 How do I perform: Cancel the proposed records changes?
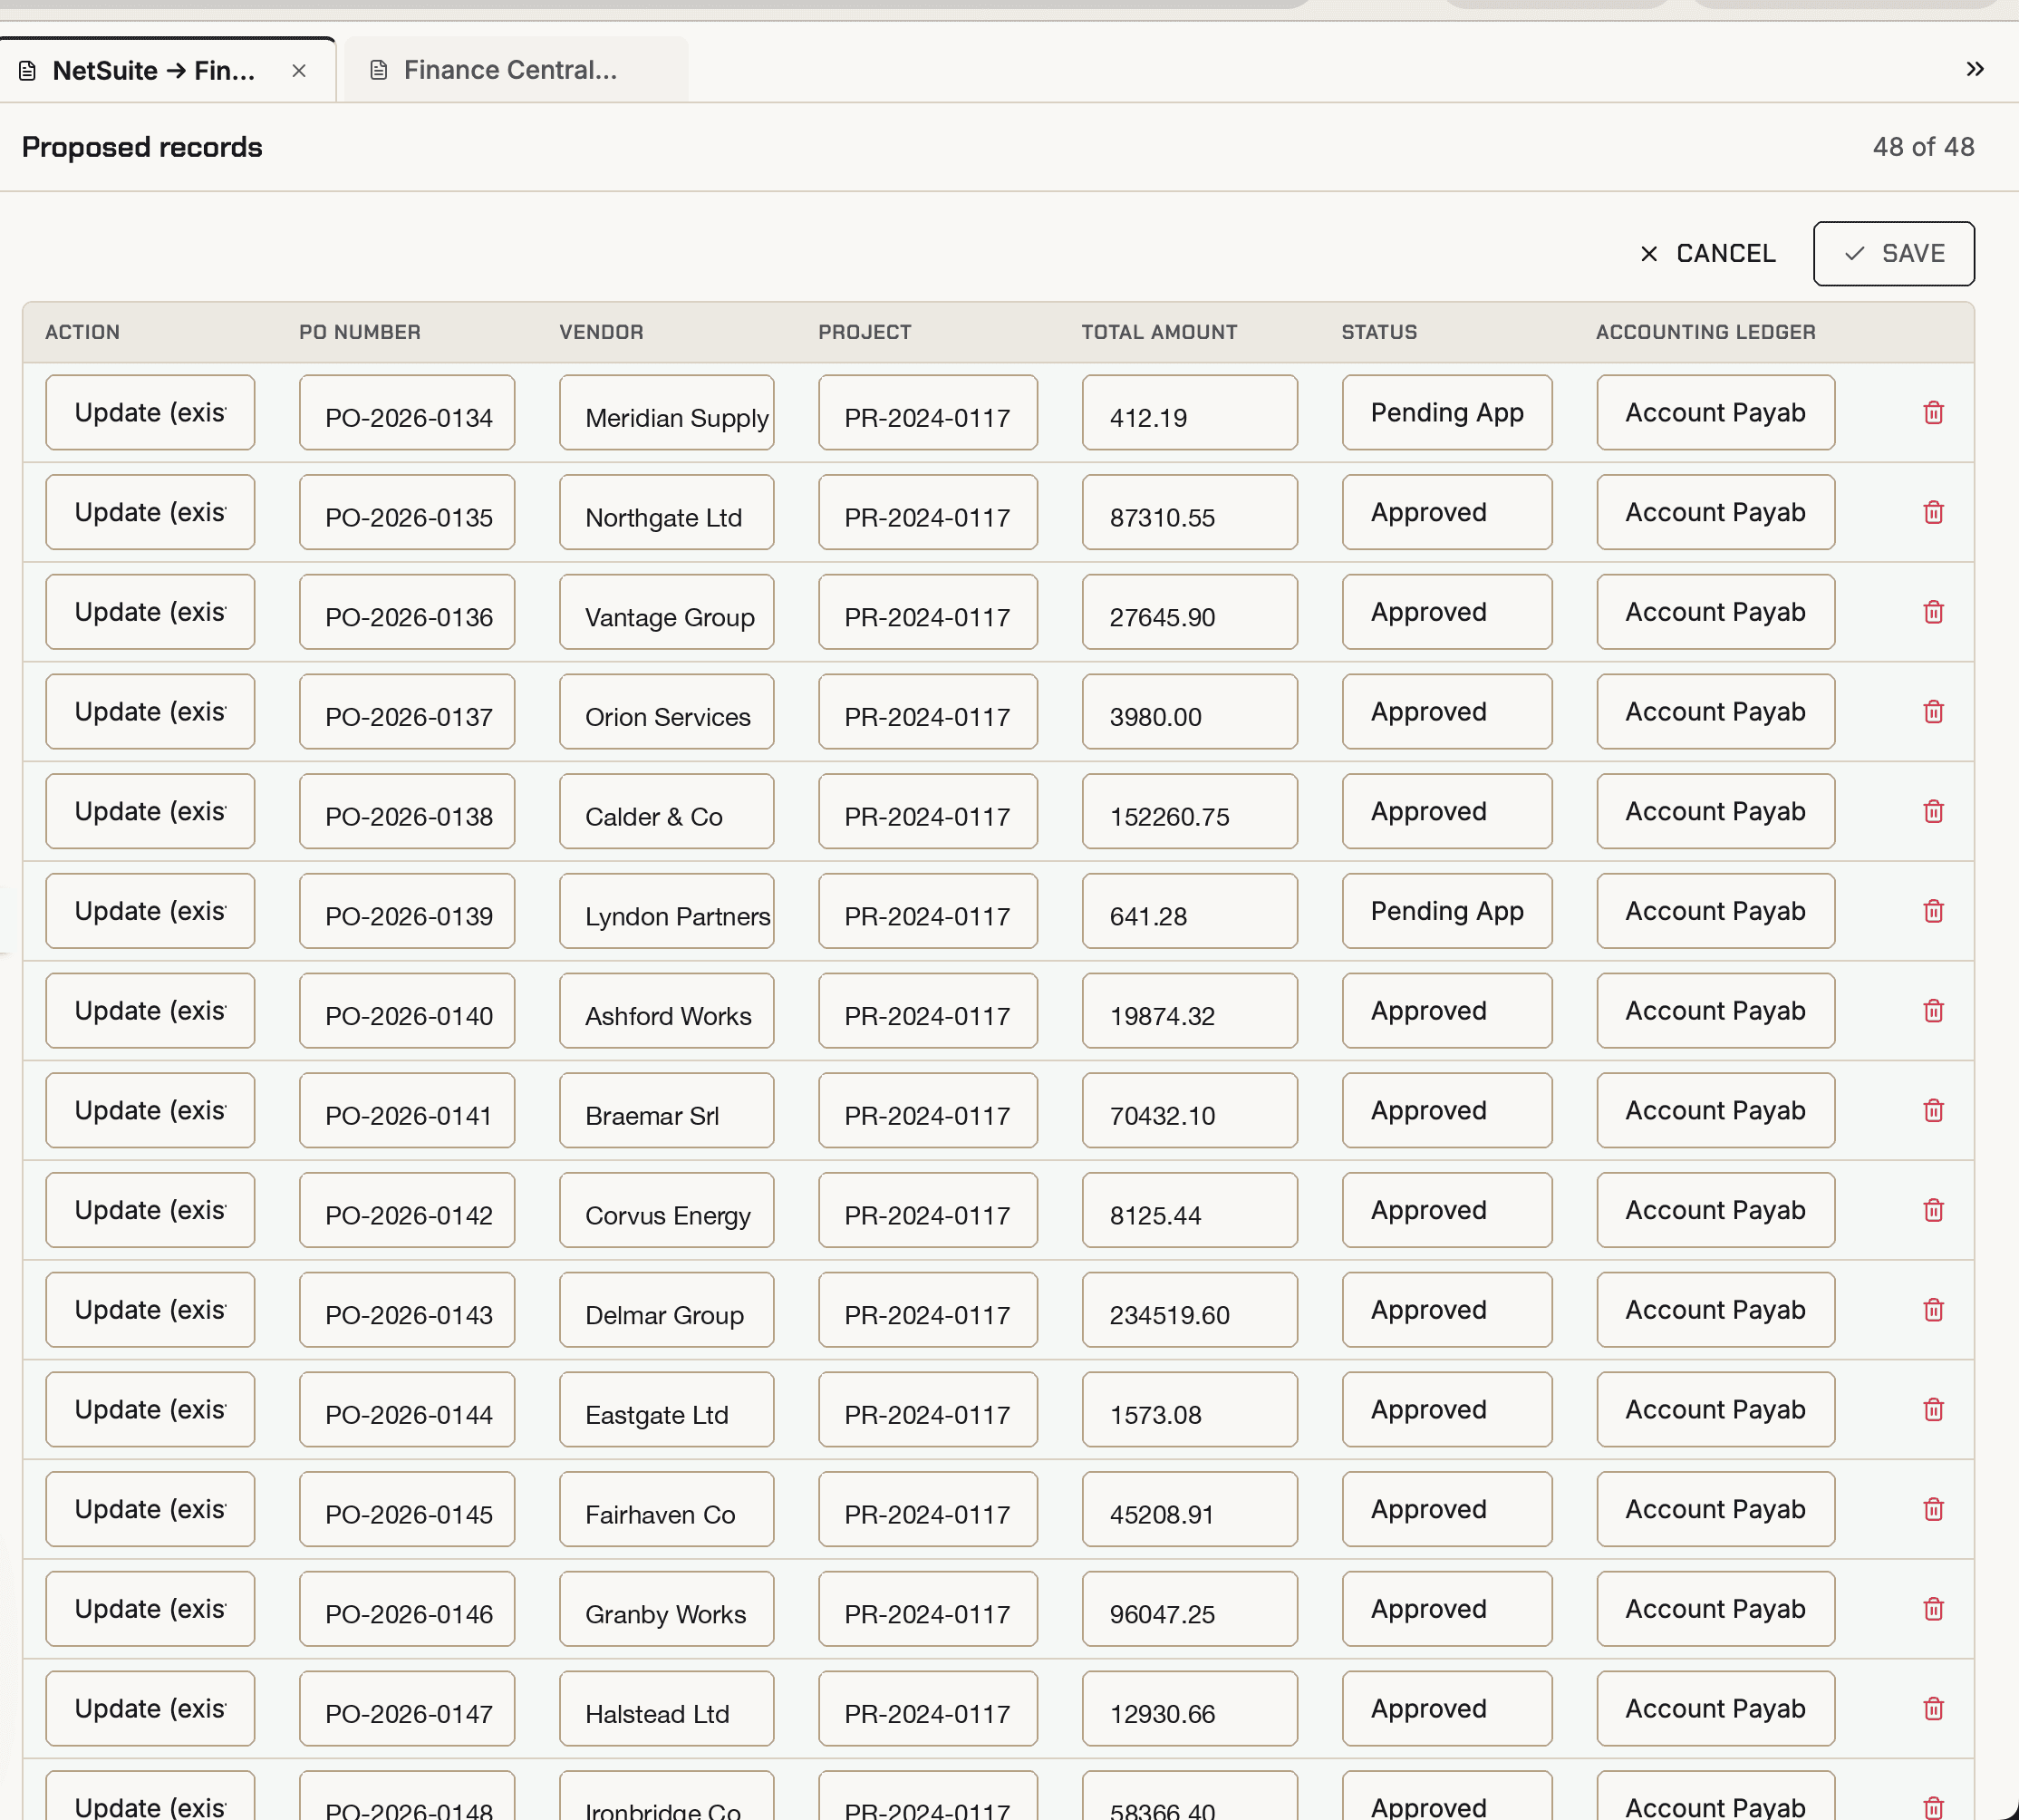point(1708,254)
